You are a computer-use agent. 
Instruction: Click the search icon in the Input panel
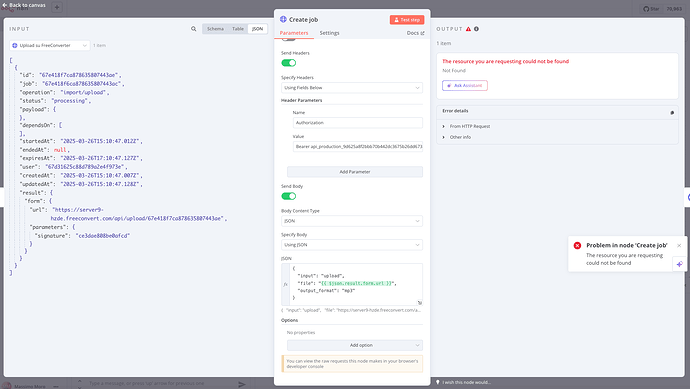pos(194,29)
